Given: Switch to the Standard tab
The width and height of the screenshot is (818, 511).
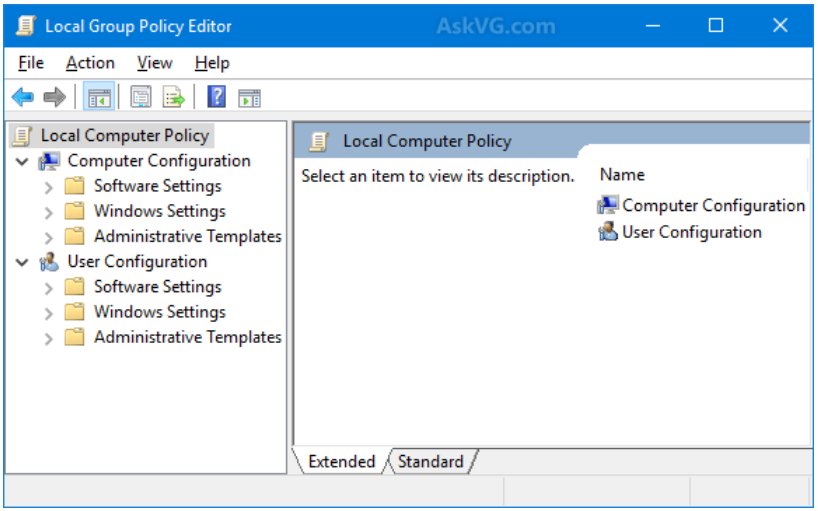Looking at the screenshot, I should [430, 462].
